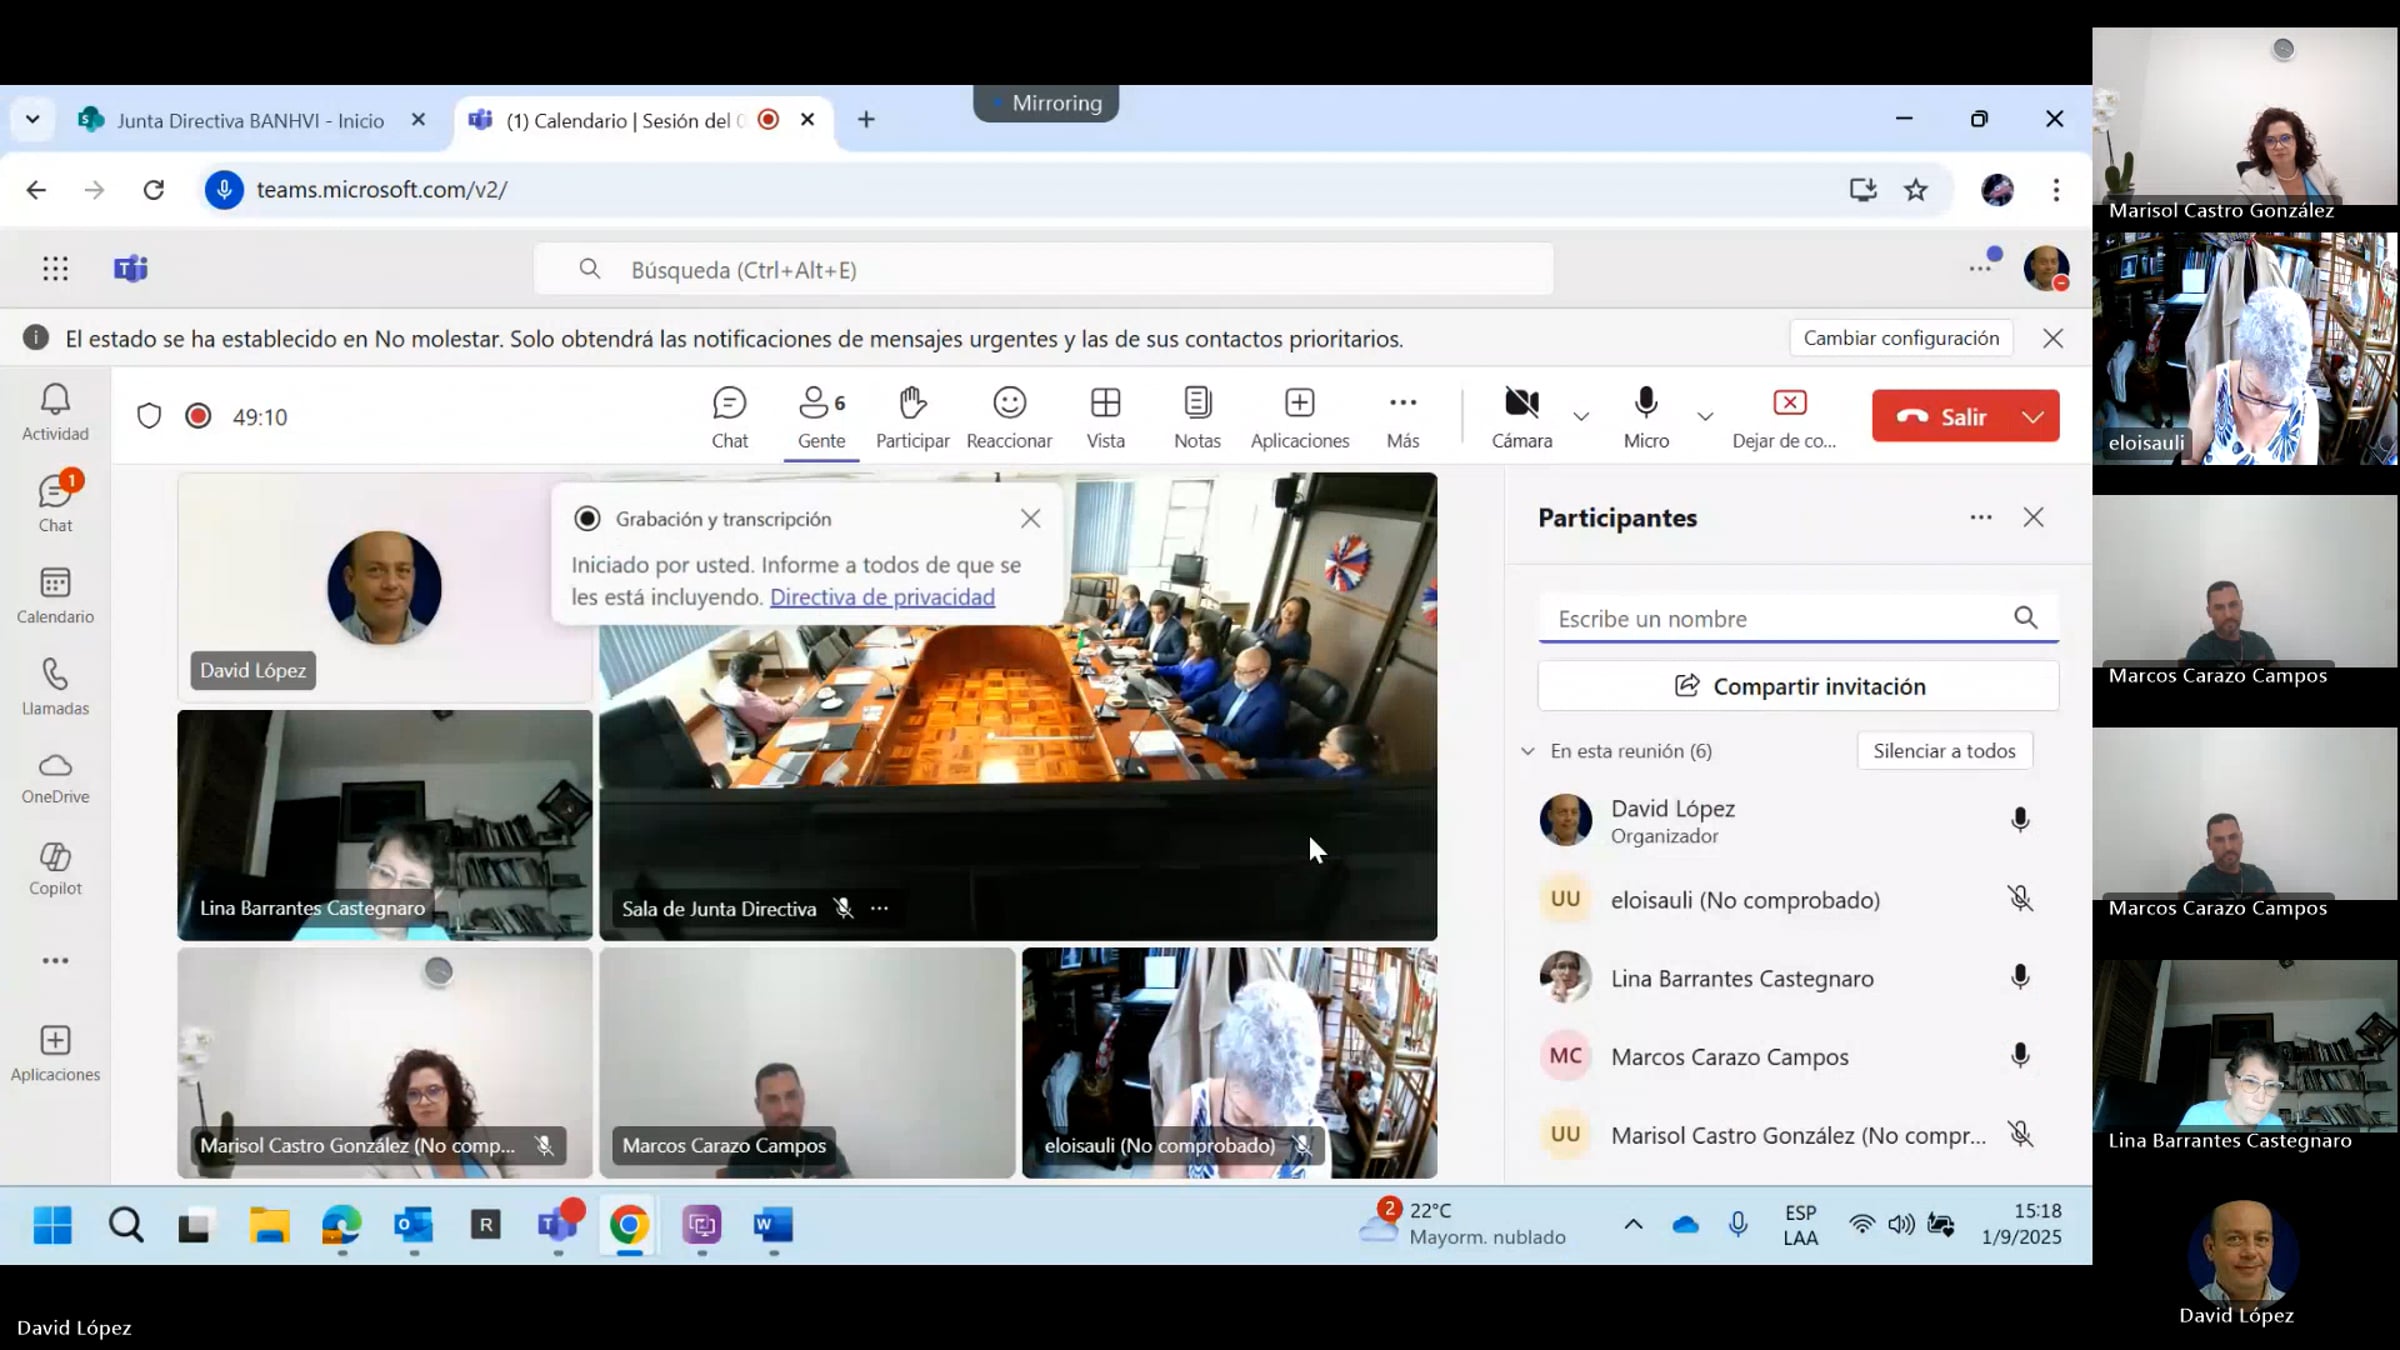Screen dimensions: 2400x1350
Task: Click muted mic on Sala de Junta Directiva tile
Action: point(844,908)
